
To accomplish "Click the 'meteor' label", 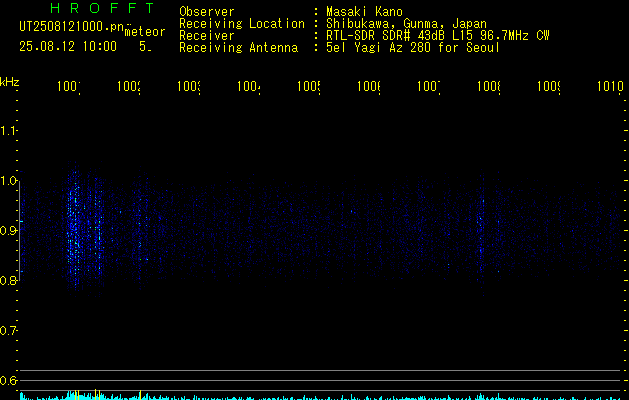I will pyautogui.click(x=145, y=32).
